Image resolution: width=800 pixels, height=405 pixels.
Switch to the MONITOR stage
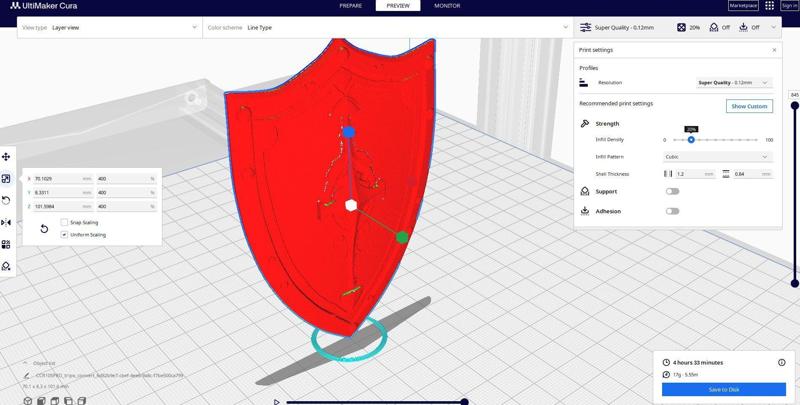click(x=447, y=6)
